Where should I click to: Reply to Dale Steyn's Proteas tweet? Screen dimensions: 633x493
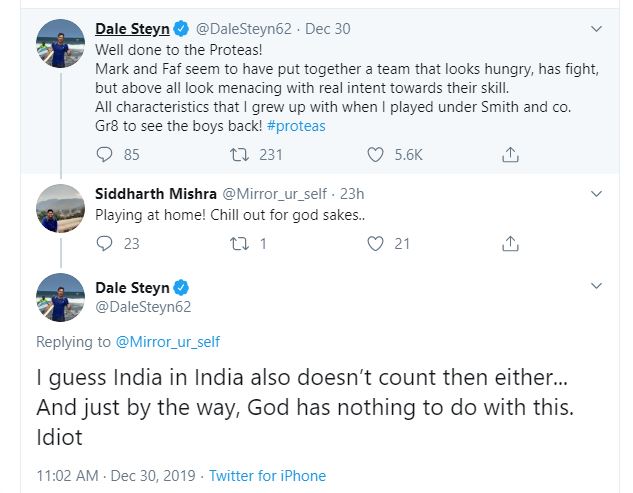pos(105,154)
